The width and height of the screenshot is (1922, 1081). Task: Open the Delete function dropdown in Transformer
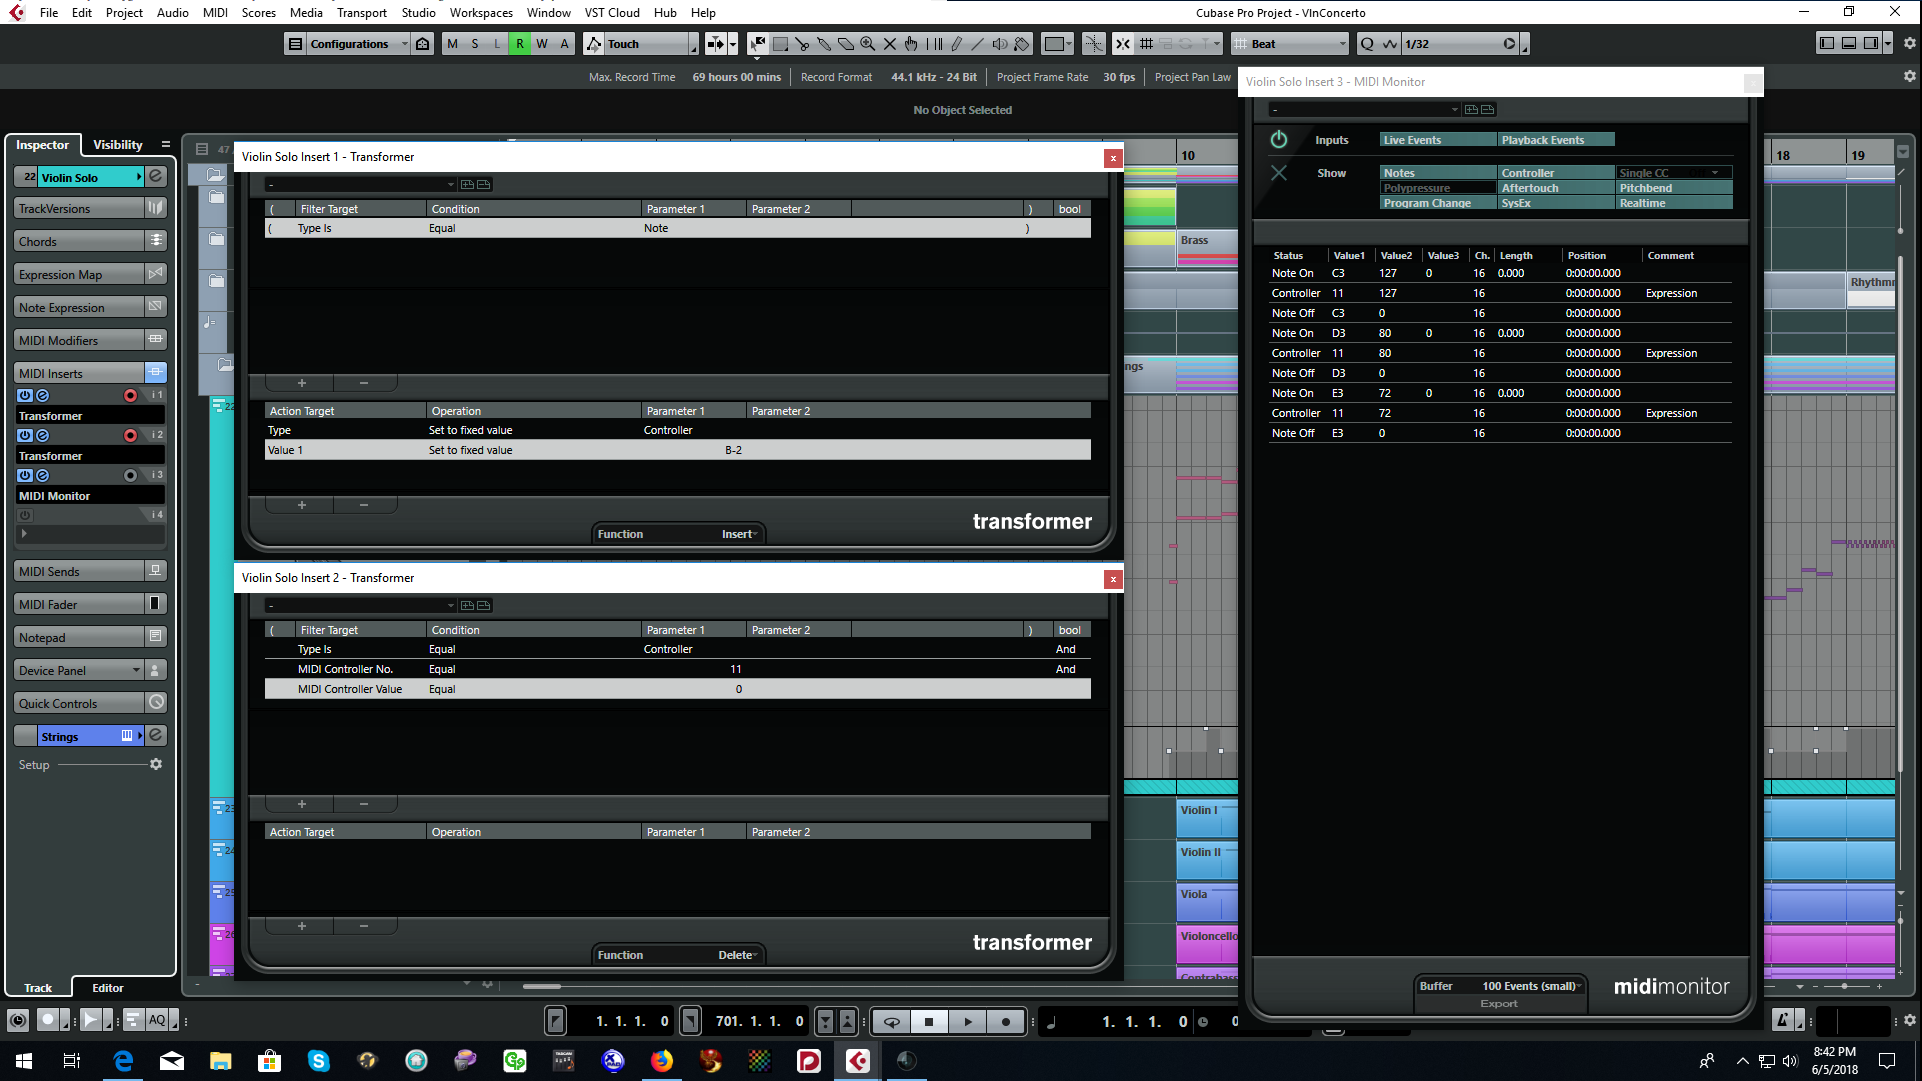pos(736,954)
